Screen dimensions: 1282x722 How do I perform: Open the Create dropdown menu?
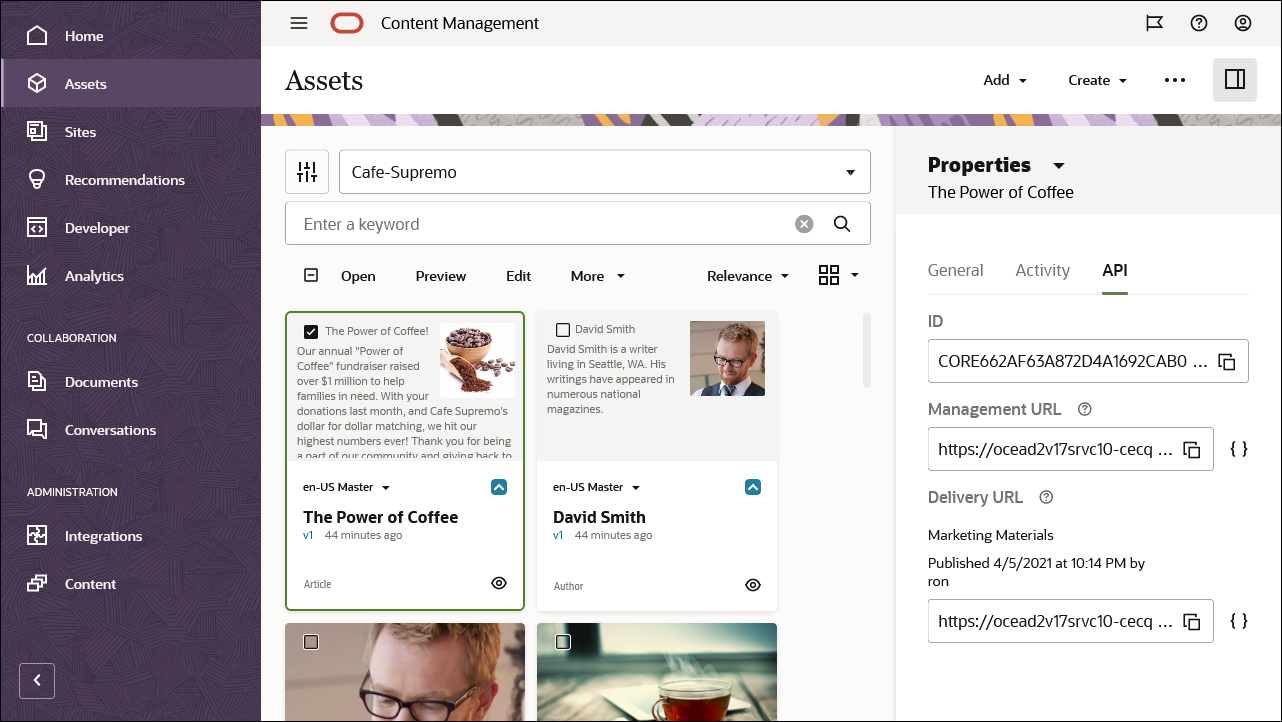[x=1097, y=80]
